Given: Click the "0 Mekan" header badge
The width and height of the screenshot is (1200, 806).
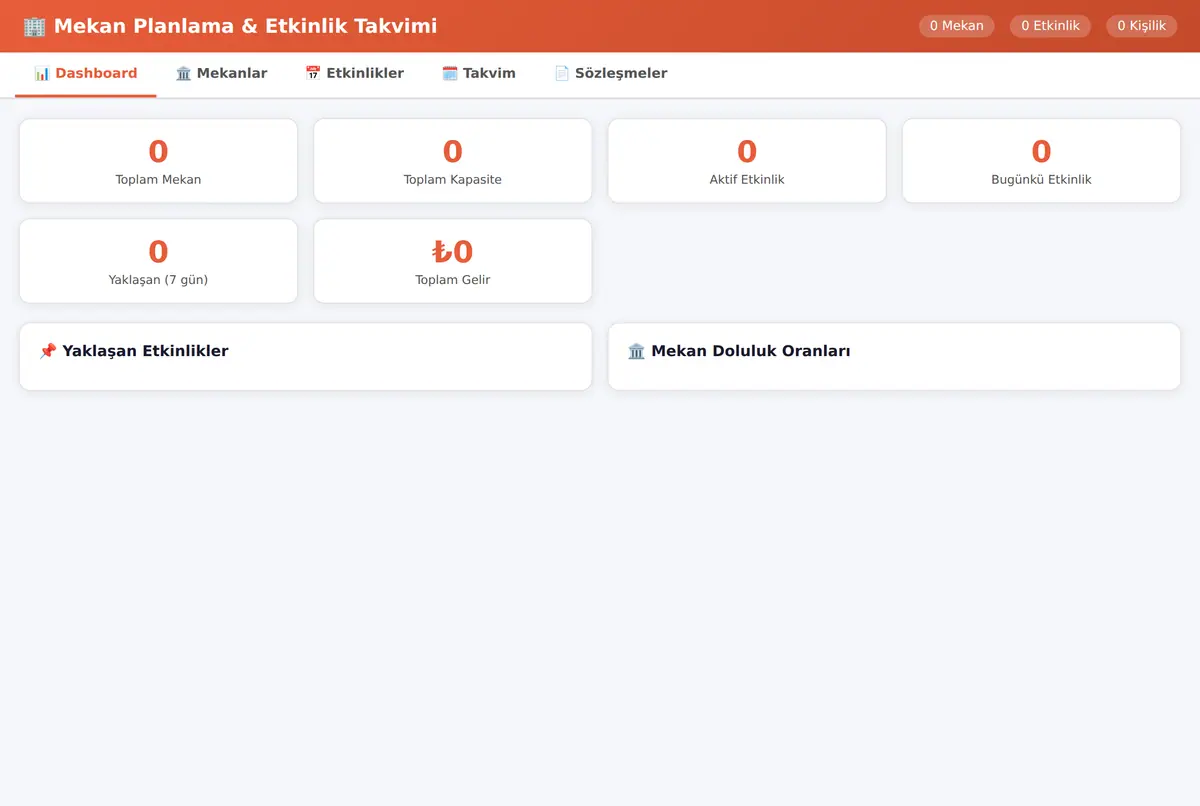Looking at the screenshot, I should tap(957, 26).
